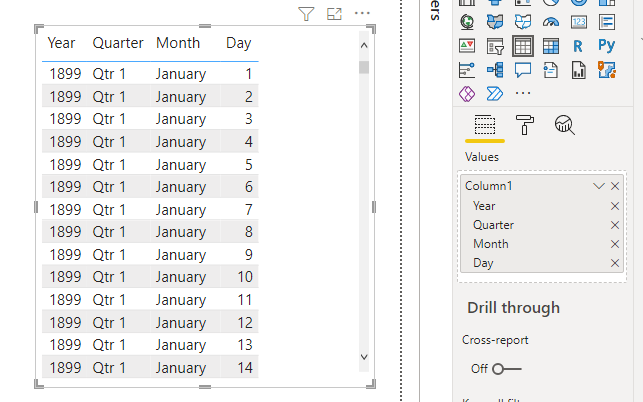The image size is (643, 402).
Task: Open Focus mode for the table visual
Action: (334, 14)
